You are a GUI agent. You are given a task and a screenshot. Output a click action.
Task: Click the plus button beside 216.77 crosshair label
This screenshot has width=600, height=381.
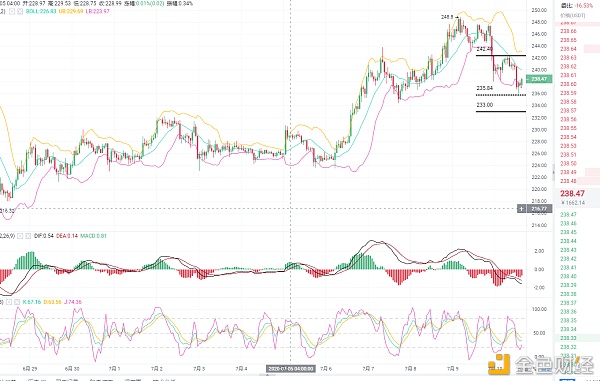tap(521, 209)
